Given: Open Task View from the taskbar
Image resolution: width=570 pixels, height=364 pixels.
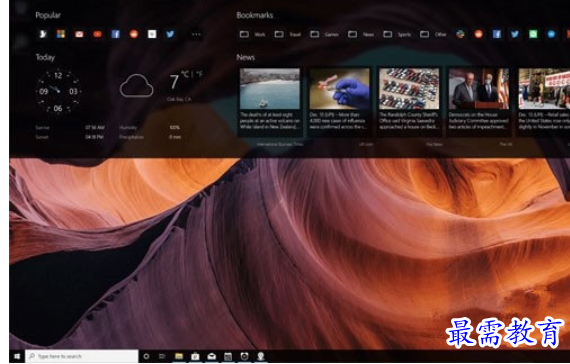Looking at the screenshot, I should click(162, 356).
